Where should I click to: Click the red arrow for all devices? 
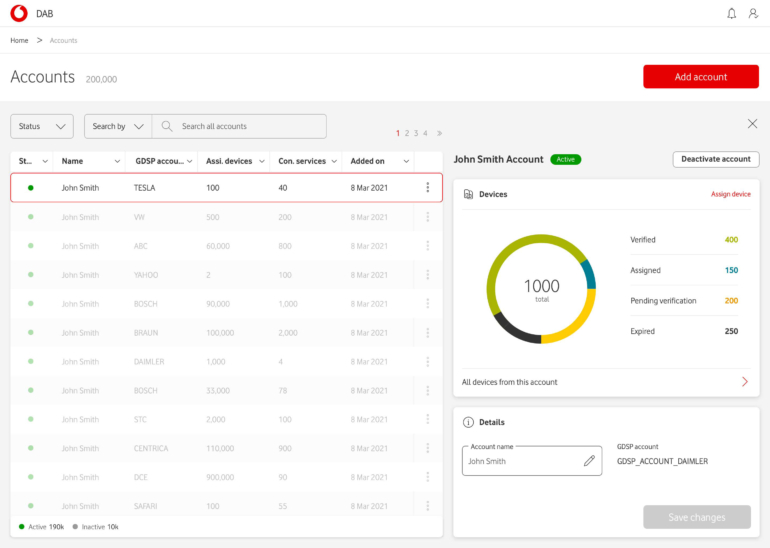click(x=744, y=382)
